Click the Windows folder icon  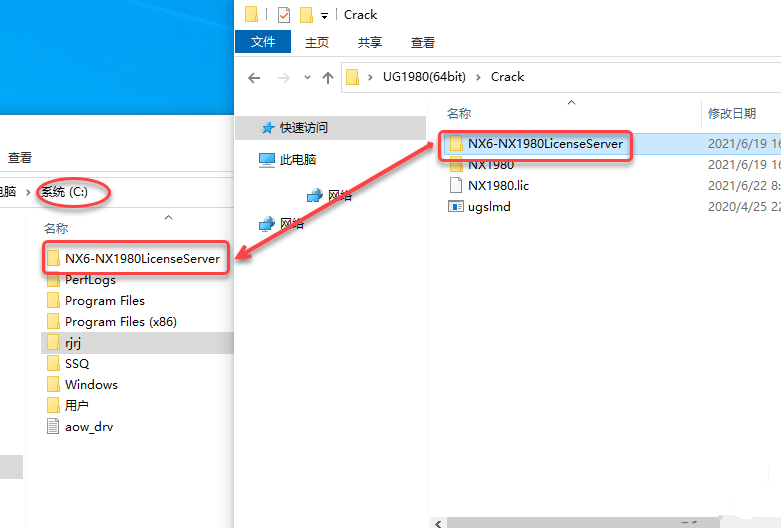point(53,385)
